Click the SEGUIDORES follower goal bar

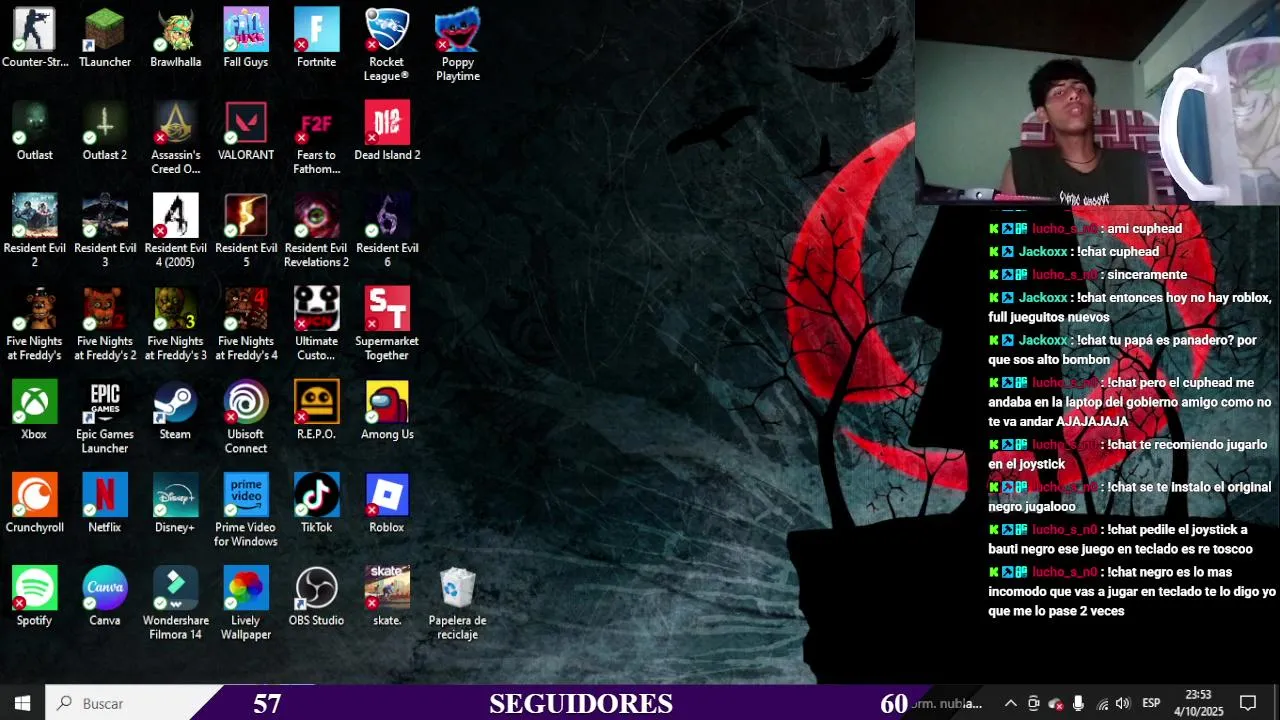coord(580,703)
